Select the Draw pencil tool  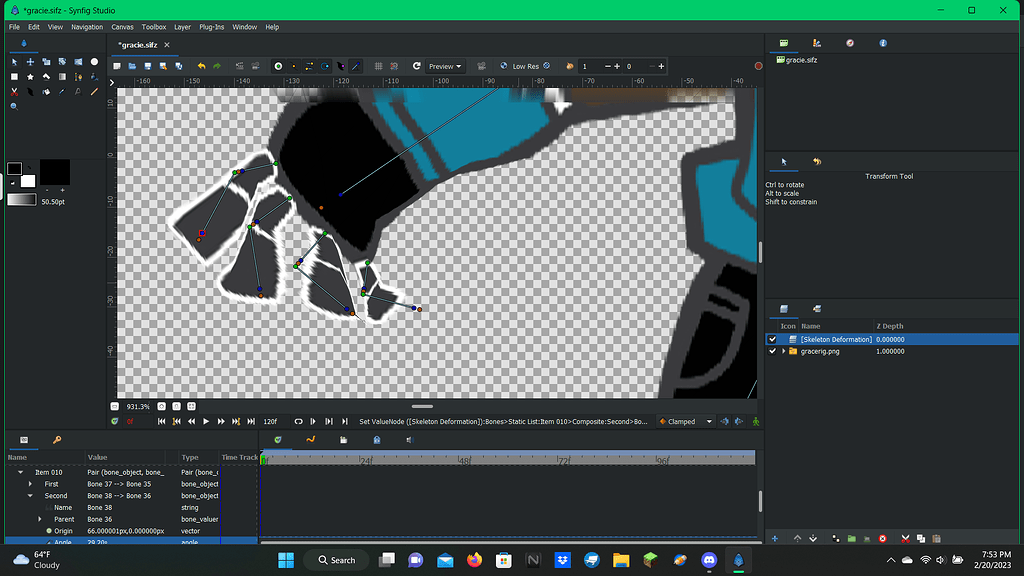coord(92,90)
